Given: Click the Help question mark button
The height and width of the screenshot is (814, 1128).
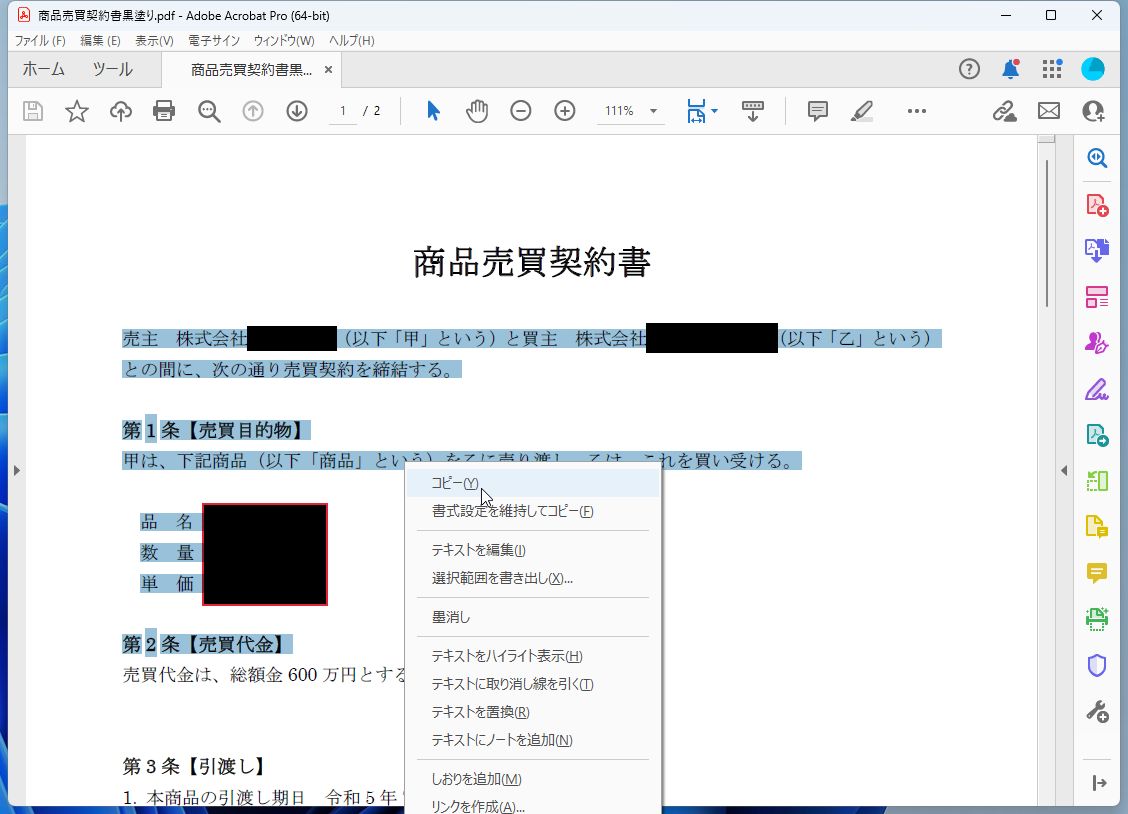Looking at the screenshot, I should tap(968, 69).
